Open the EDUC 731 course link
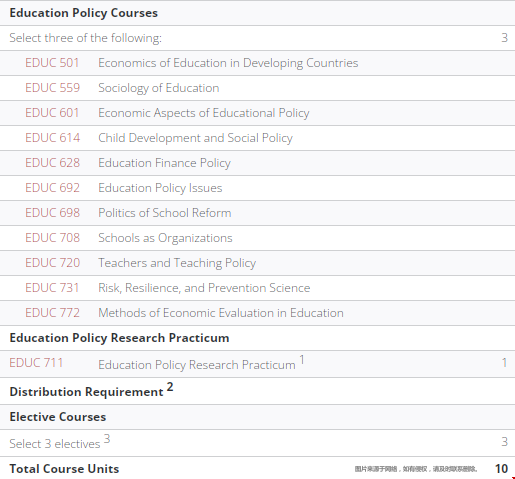This screenshot has height=479, width=515. 52,288
